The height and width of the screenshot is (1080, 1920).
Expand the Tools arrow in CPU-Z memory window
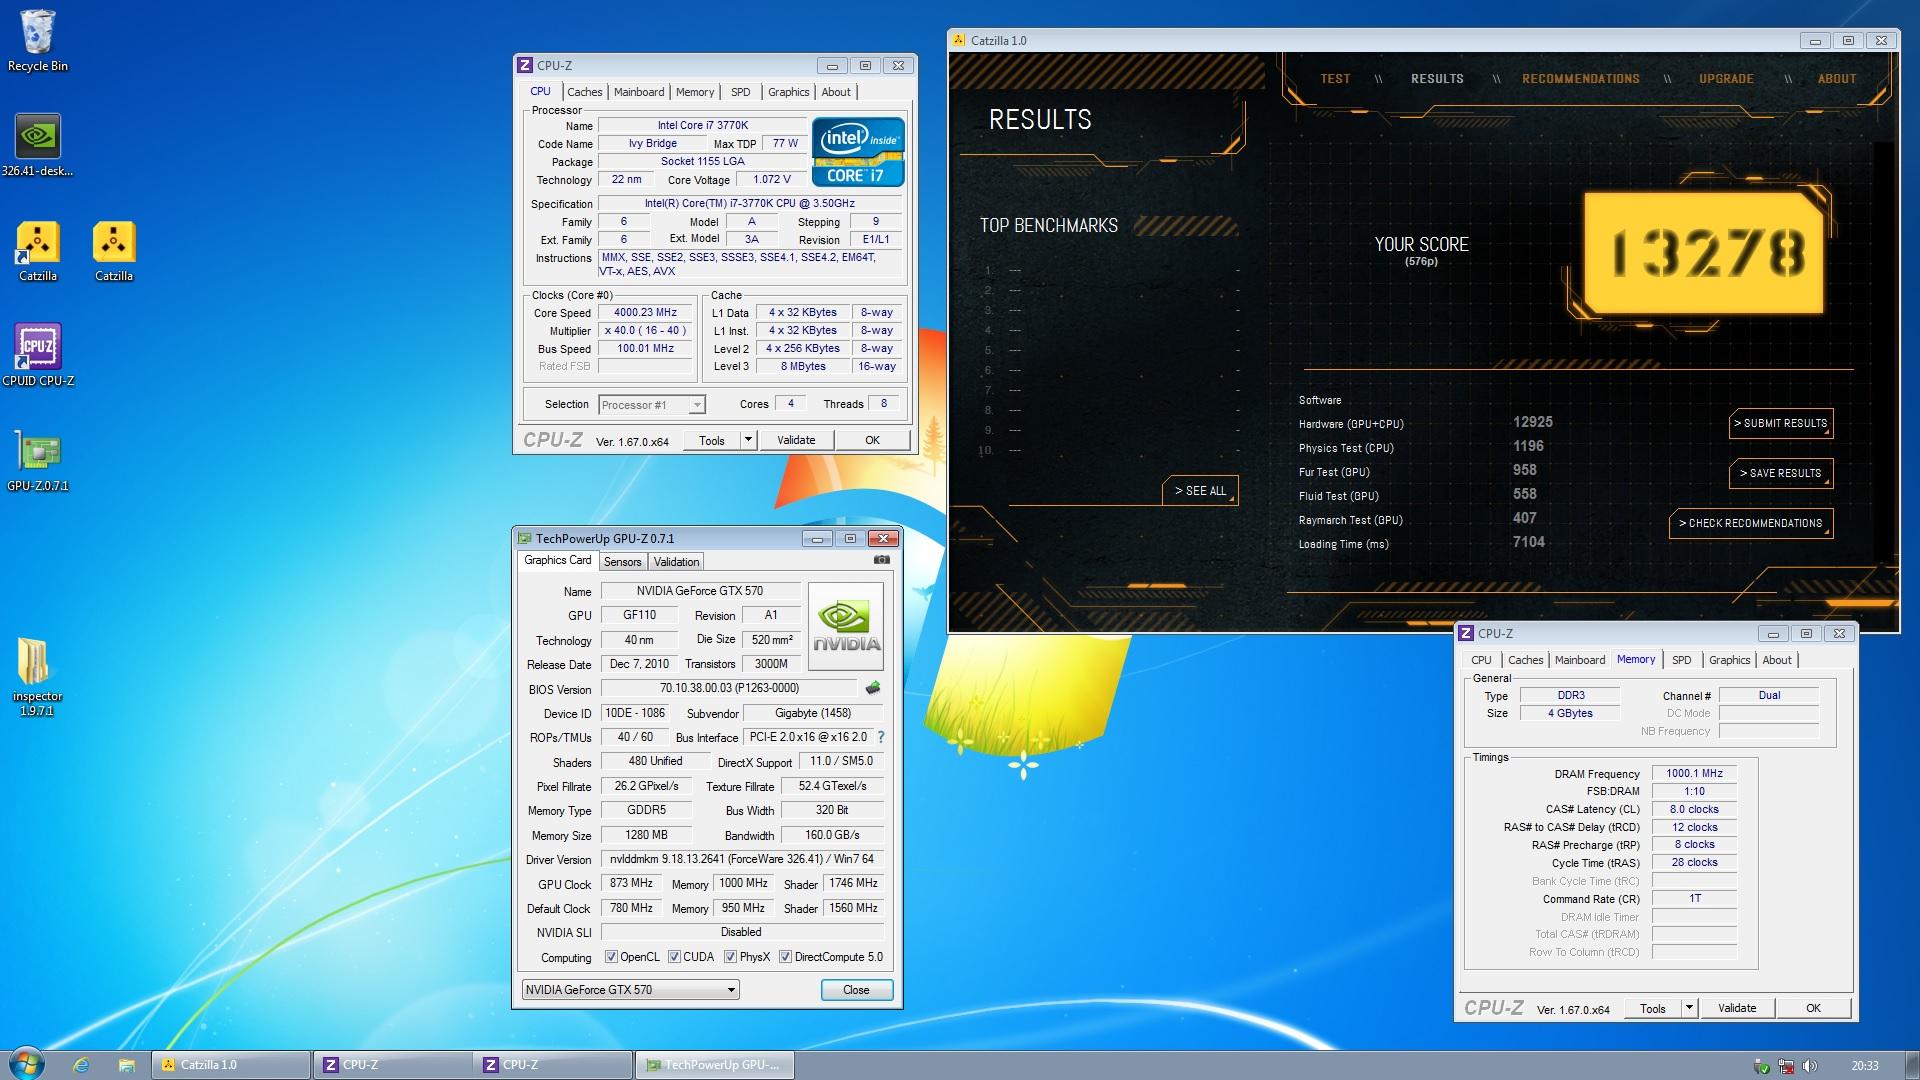click(x=1689, y=1008)
